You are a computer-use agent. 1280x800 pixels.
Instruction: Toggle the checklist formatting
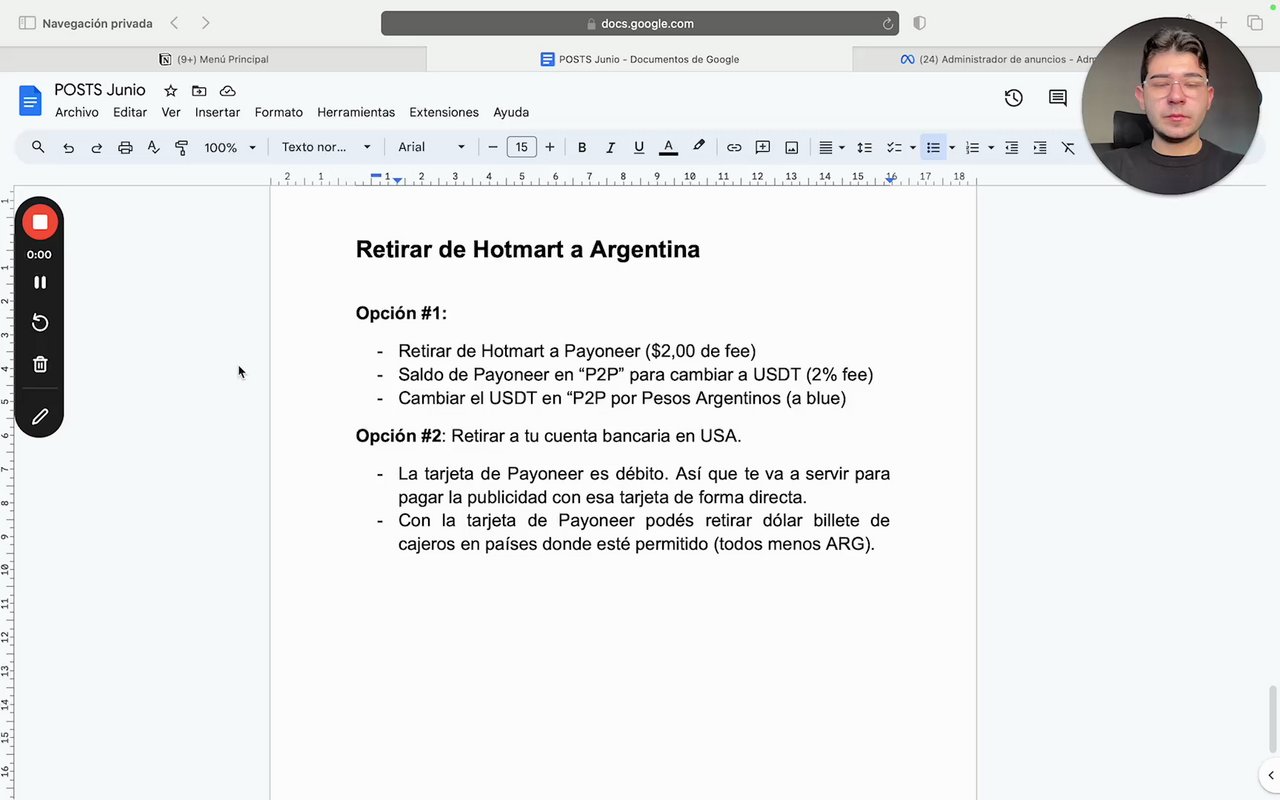coord(894,147)
